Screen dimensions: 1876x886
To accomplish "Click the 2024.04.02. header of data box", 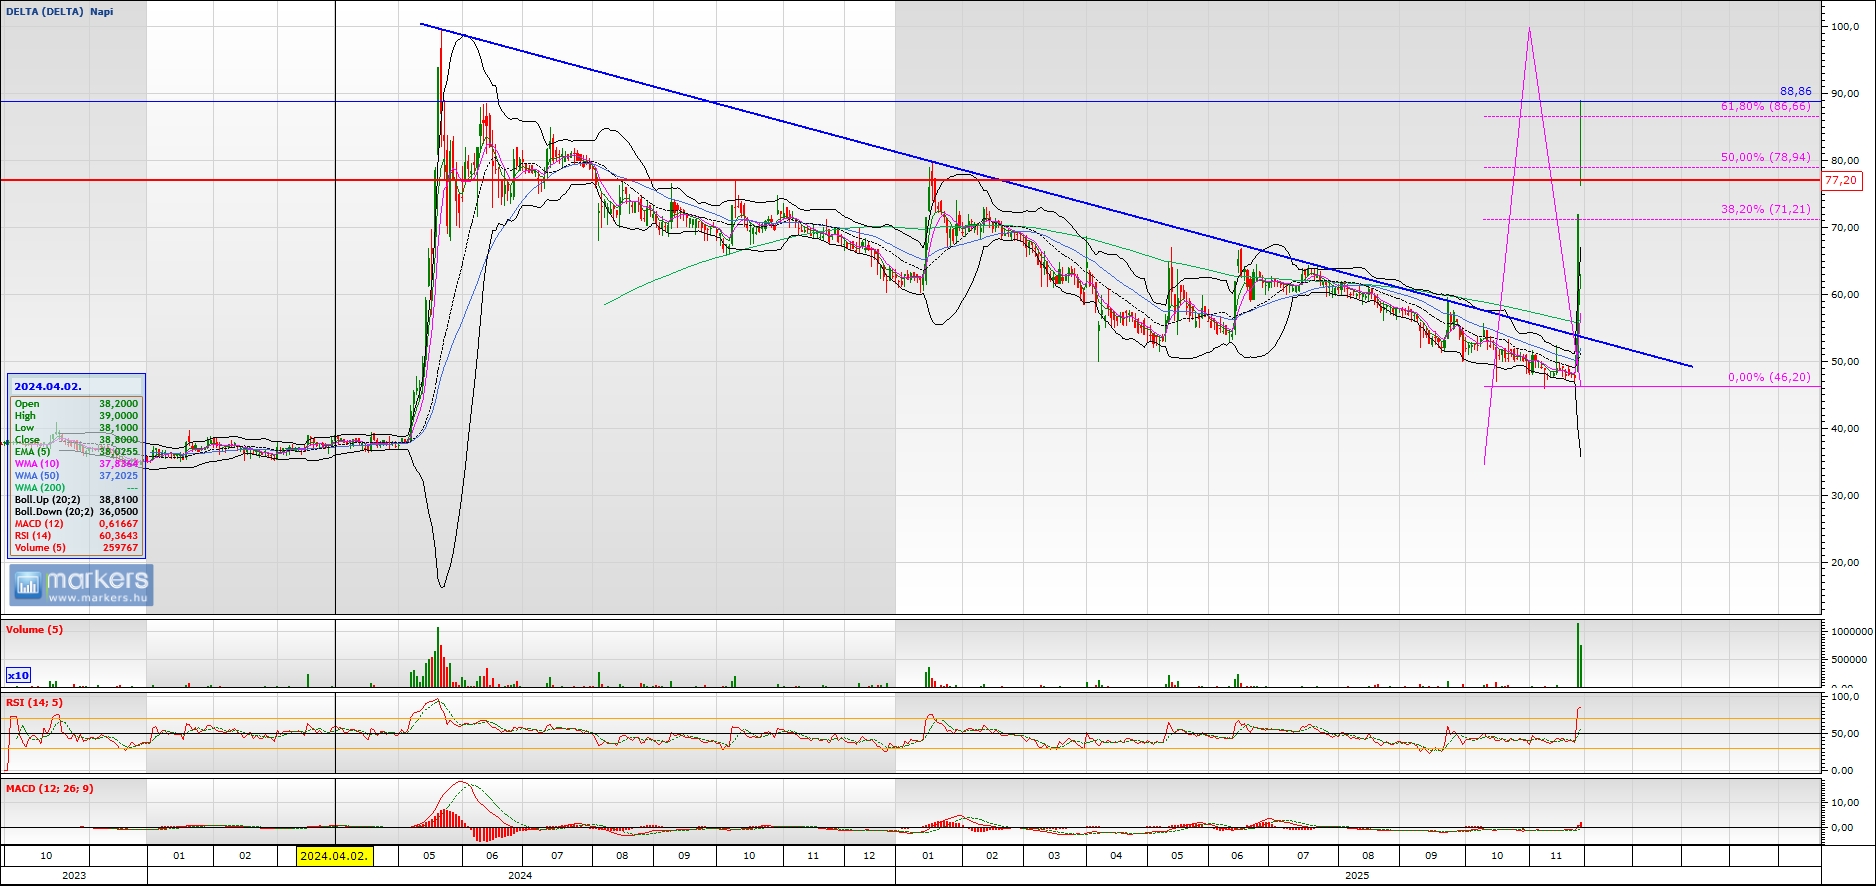I will [x=48, y=386].
